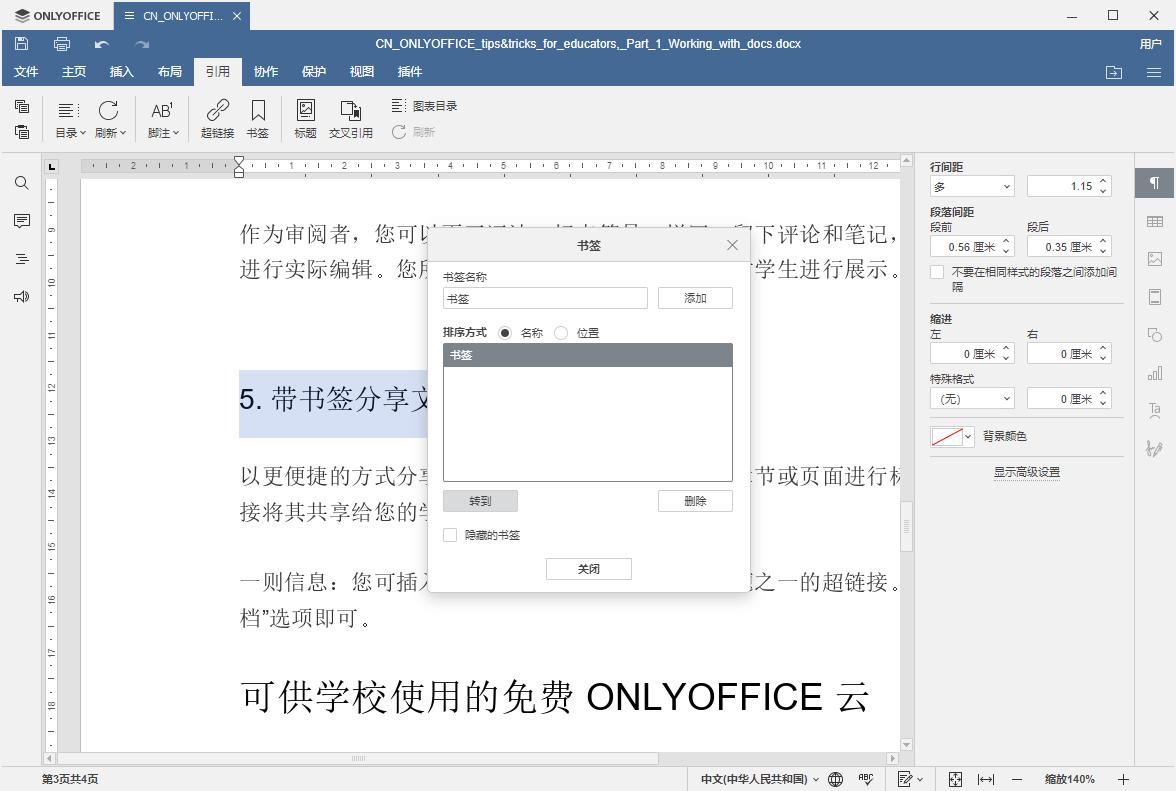Open the 特殊格式 dropdown
The height and width of the screenshot is (791, 1176).
click(971, 398)
